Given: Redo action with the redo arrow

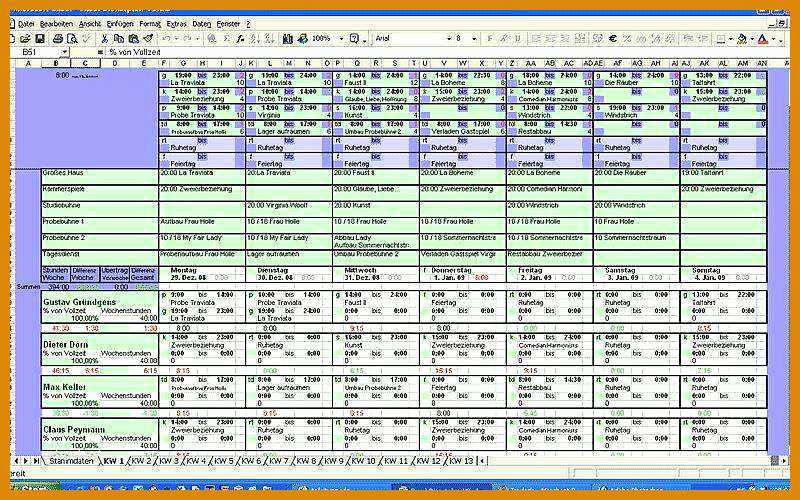Looking at the screenshot, I should pos(187,39).
